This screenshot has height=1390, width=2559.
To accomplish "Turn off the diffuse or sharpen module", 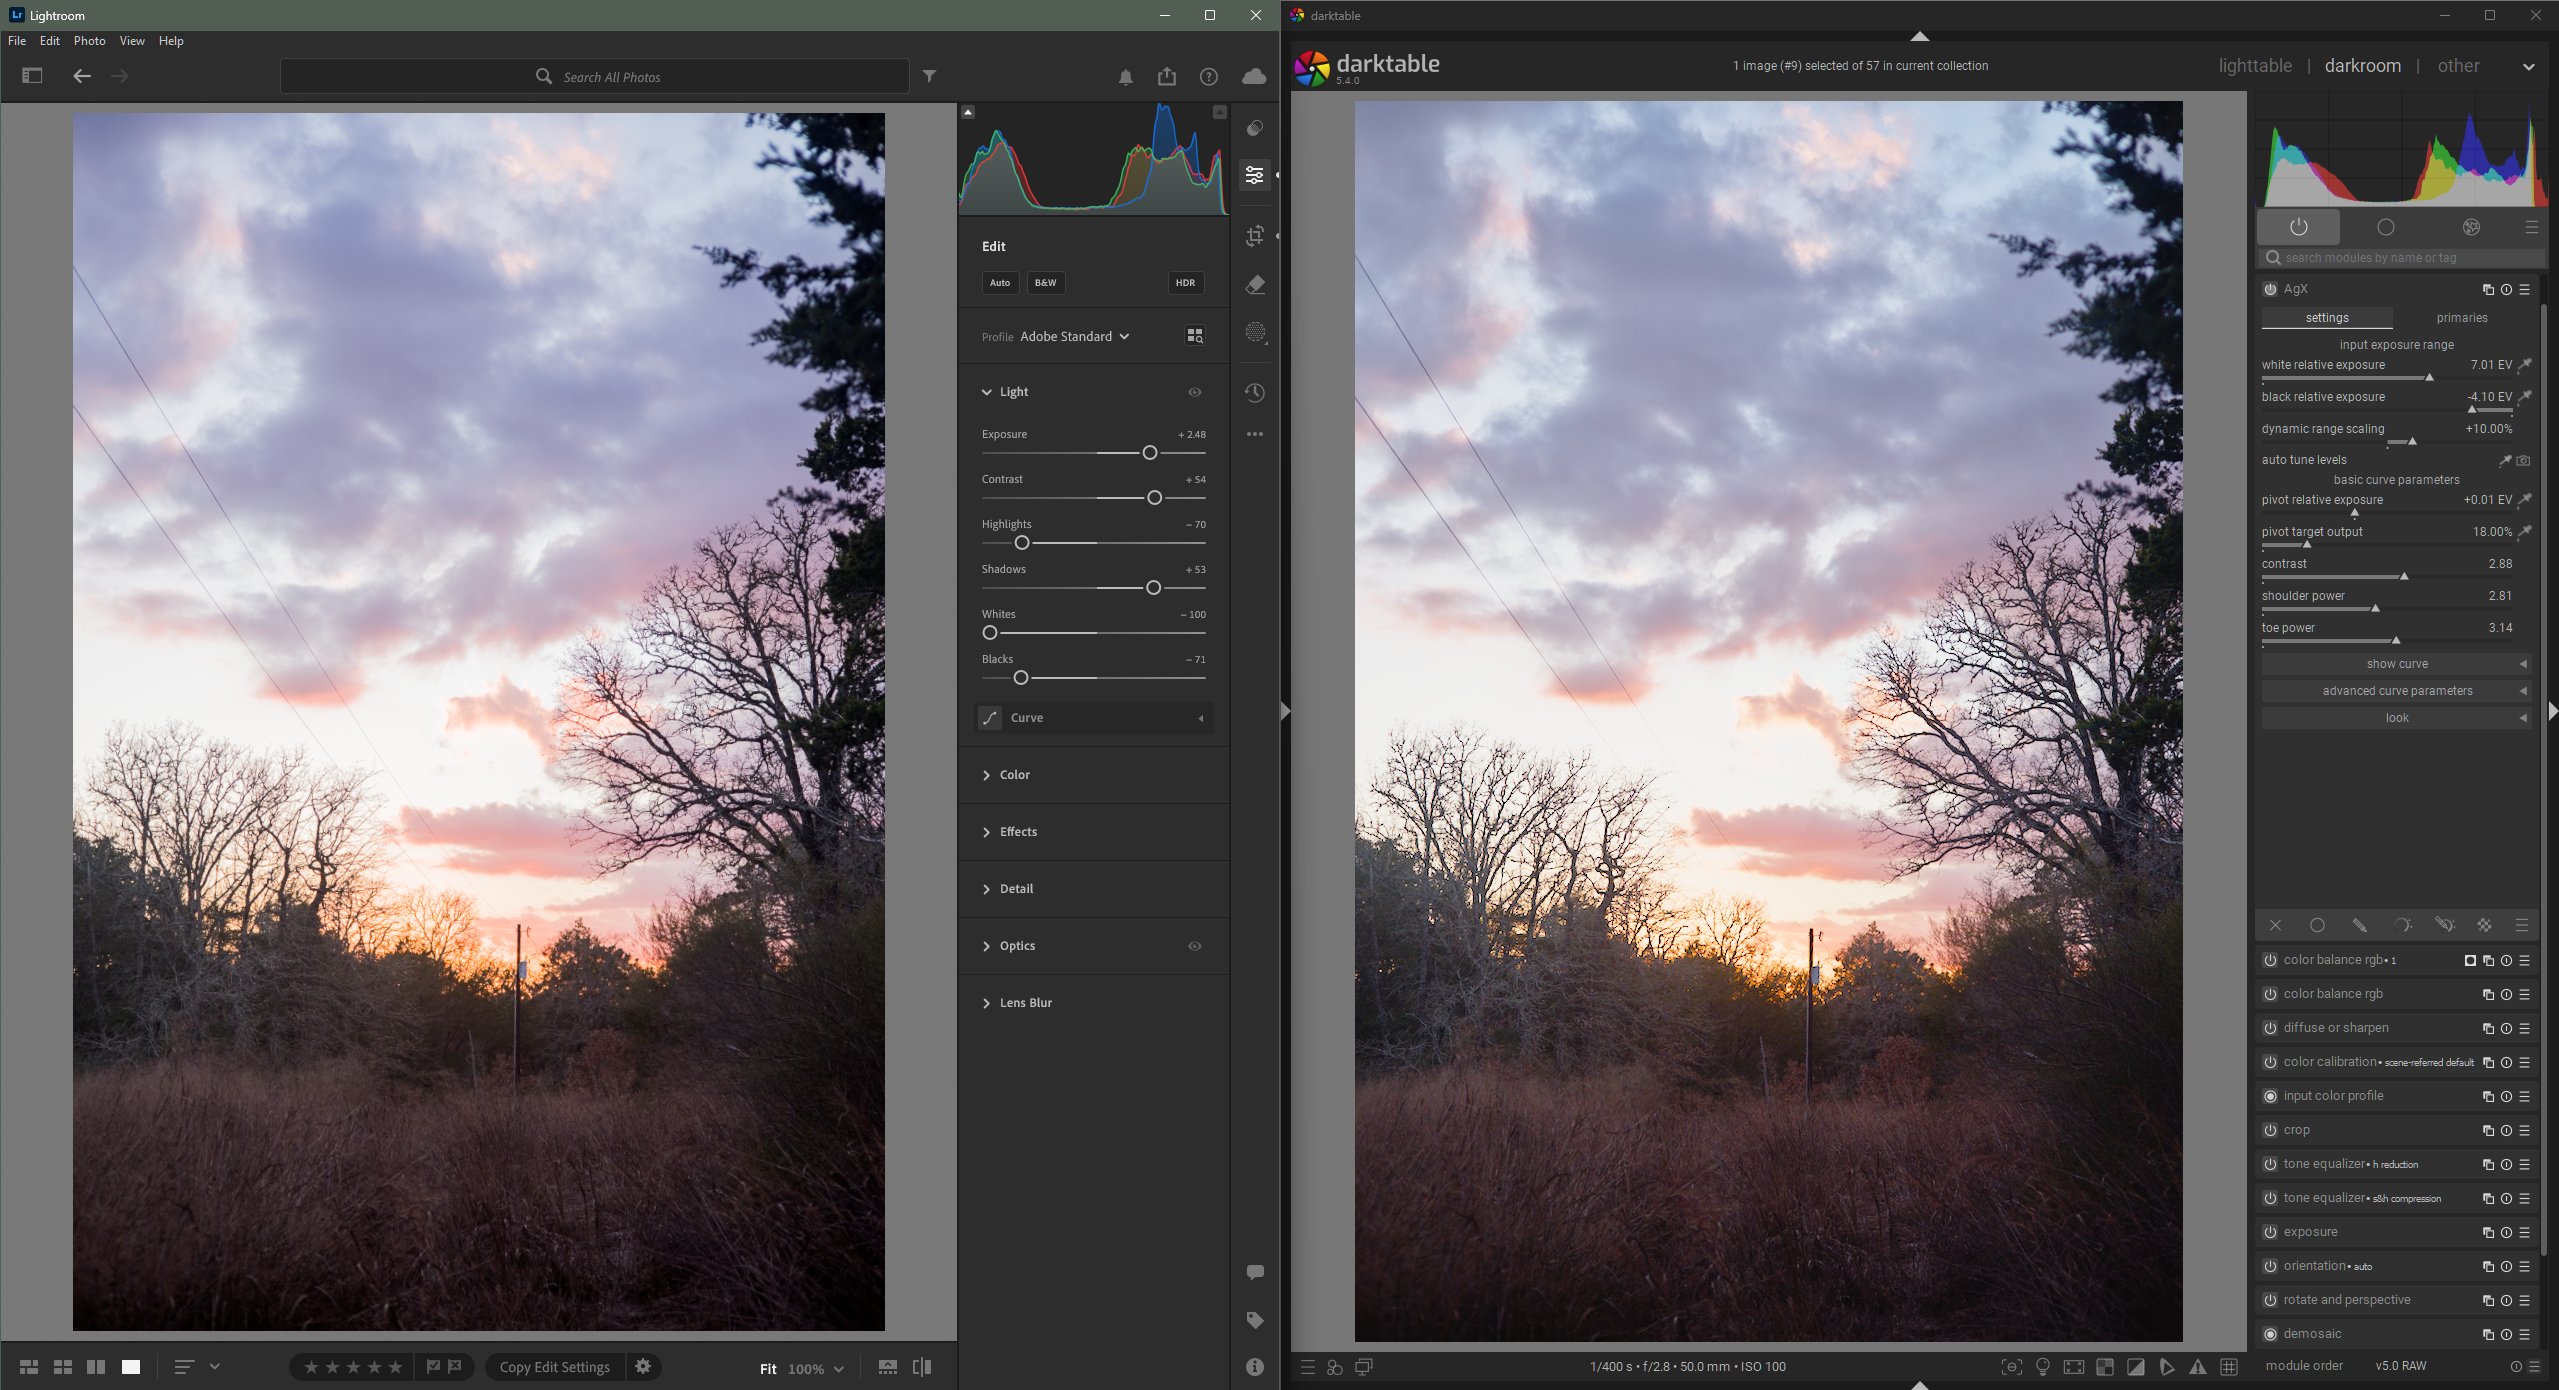I will click(2270, 1028).
